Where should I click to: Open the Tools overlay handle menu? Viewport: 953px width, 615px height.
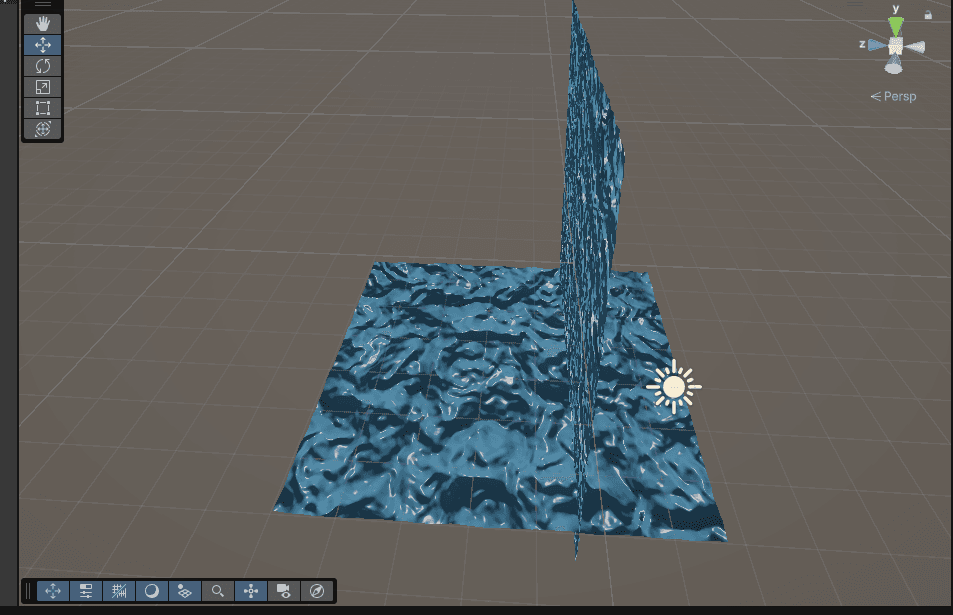point(43,4)
